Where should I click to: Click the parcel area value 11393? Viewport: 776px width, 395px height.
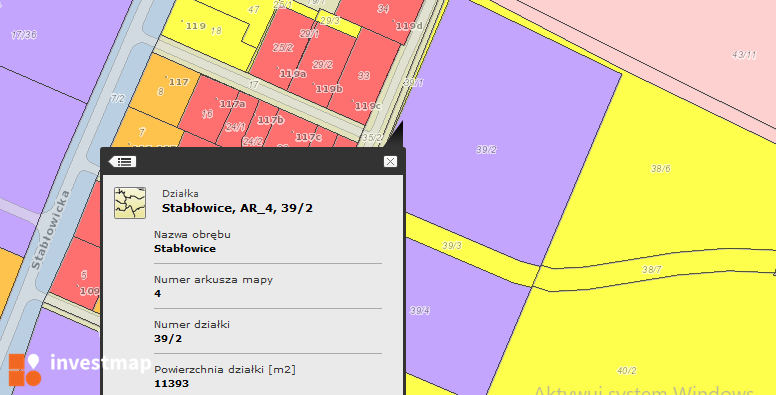click(x=171, y=384)
